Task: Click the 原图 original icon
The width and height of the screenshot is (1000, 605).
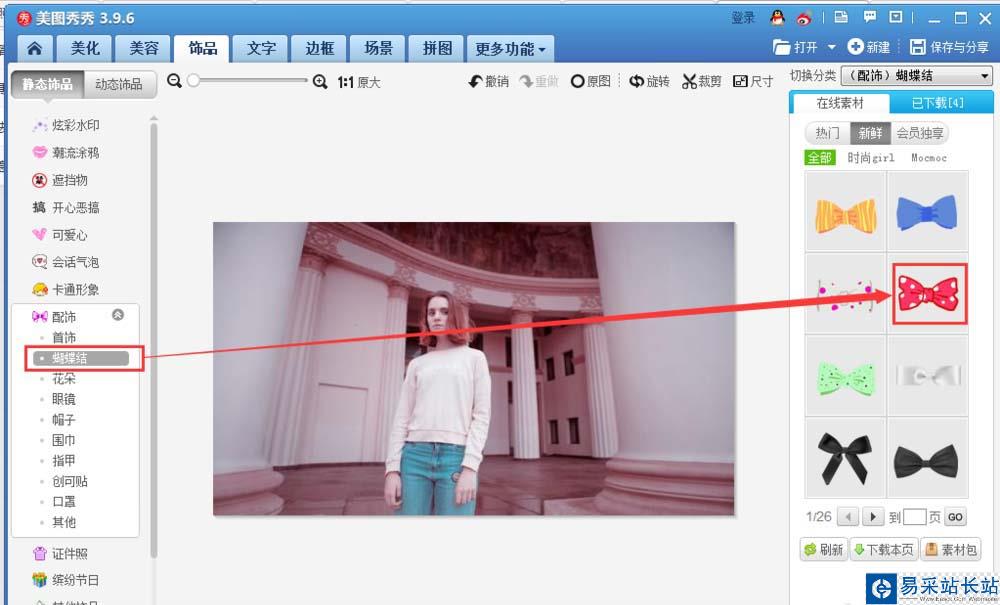Action: click(x=577, y=82)
